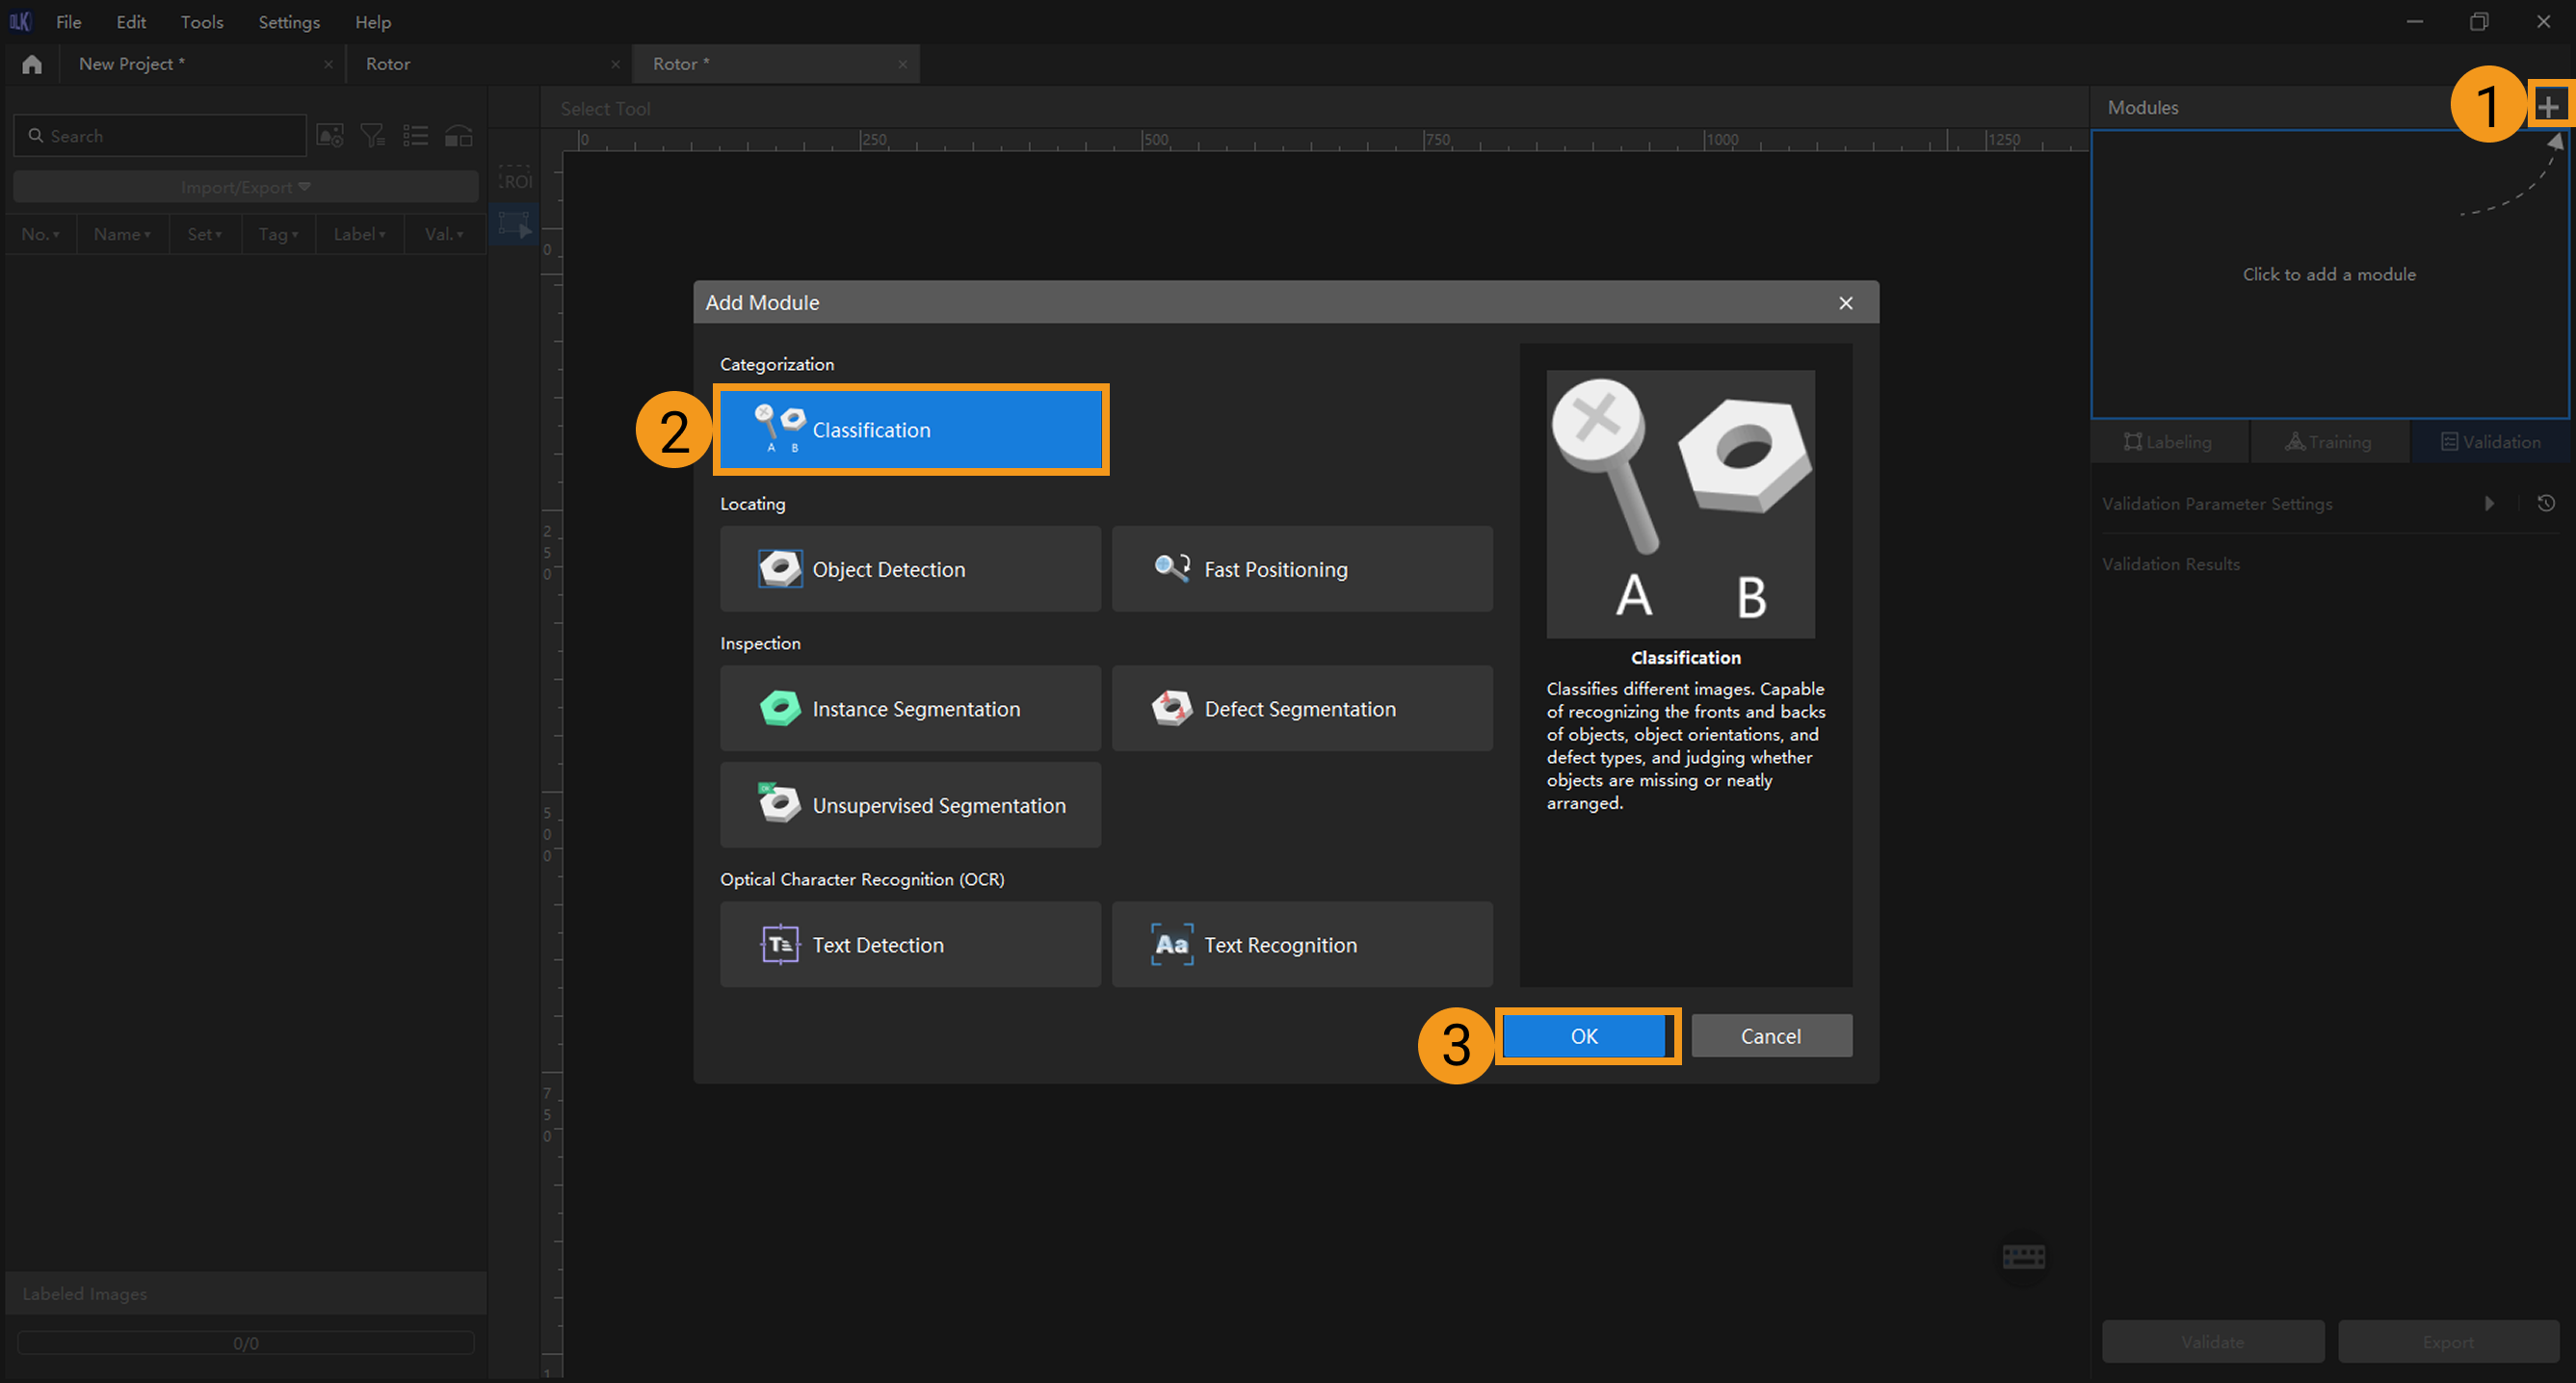This screenshot has width=2576, height=1383.
Task: Choose the Defect Segmentation module
Action: point(1301,709)
